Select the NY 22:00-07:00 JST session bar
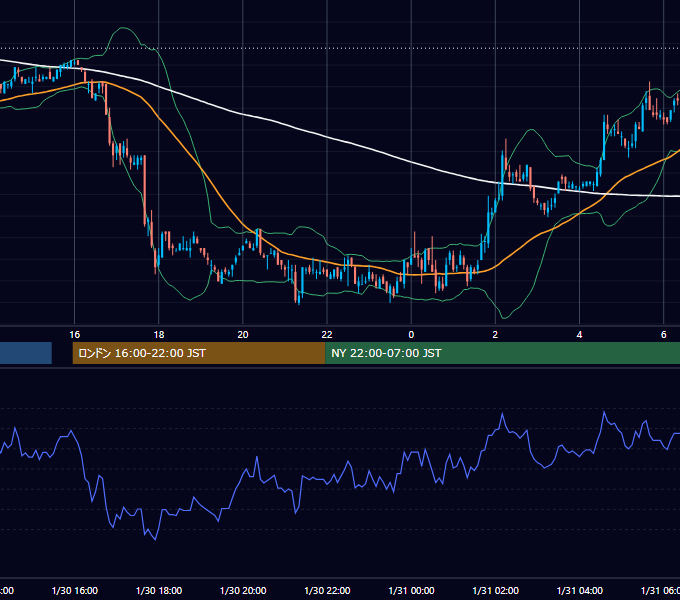Image resolution: width=680 pixels, height=600 pixels. pyautogui.click(x=503, y=353)
